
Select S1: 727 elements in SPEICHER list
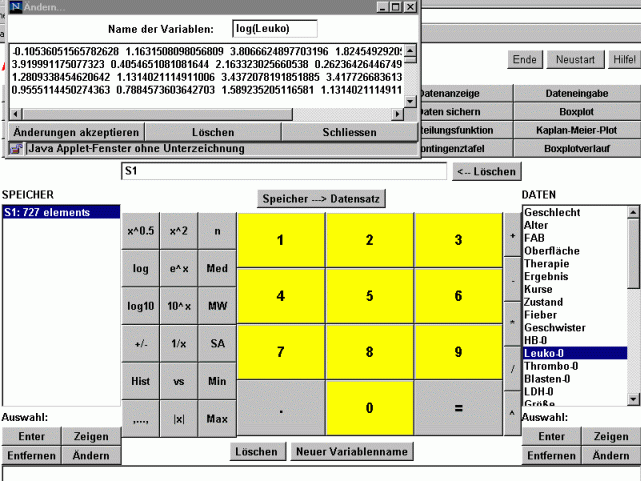click(x=61, y=212)
